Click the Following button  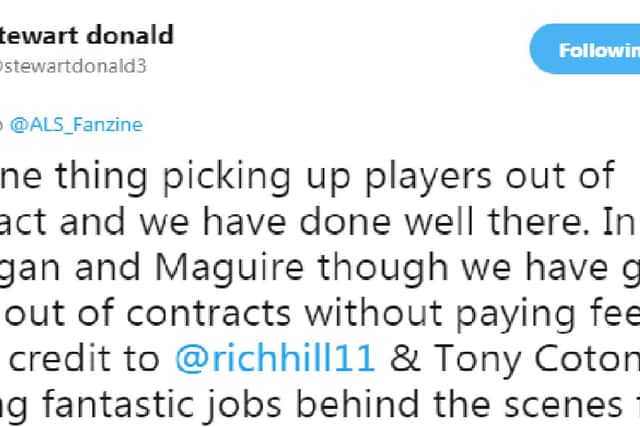pos(585,49)
